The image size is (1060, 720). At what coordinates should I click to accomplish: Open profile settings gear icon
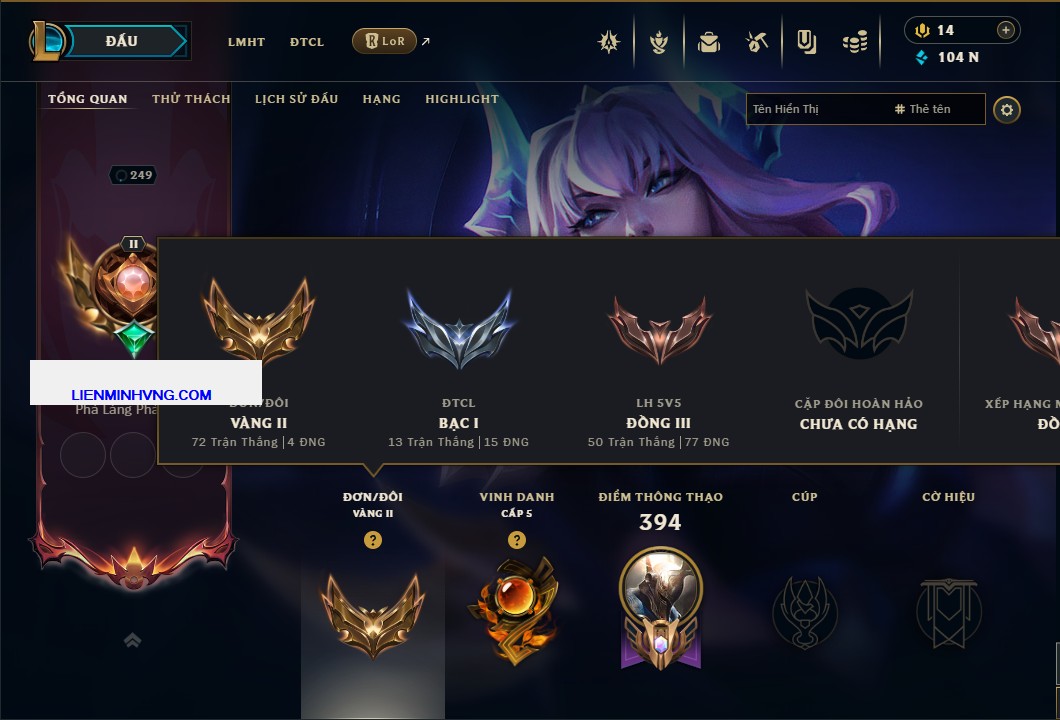click(x=1007, y=110)
